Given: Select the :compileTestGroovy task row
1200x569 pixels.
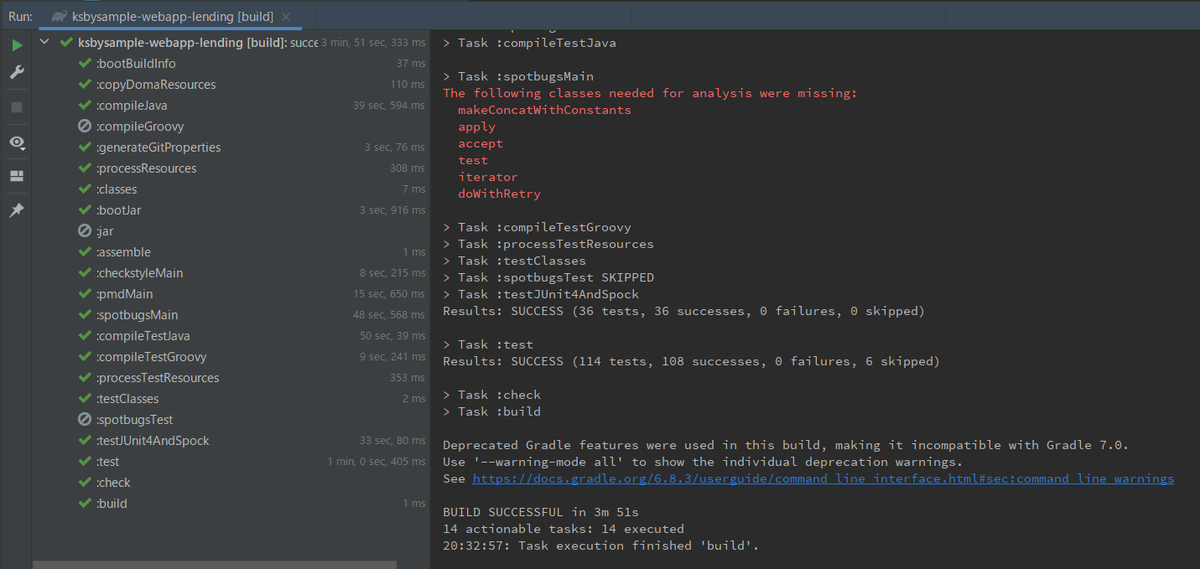Looking at the screenshot, I should (x=233, y=357).
